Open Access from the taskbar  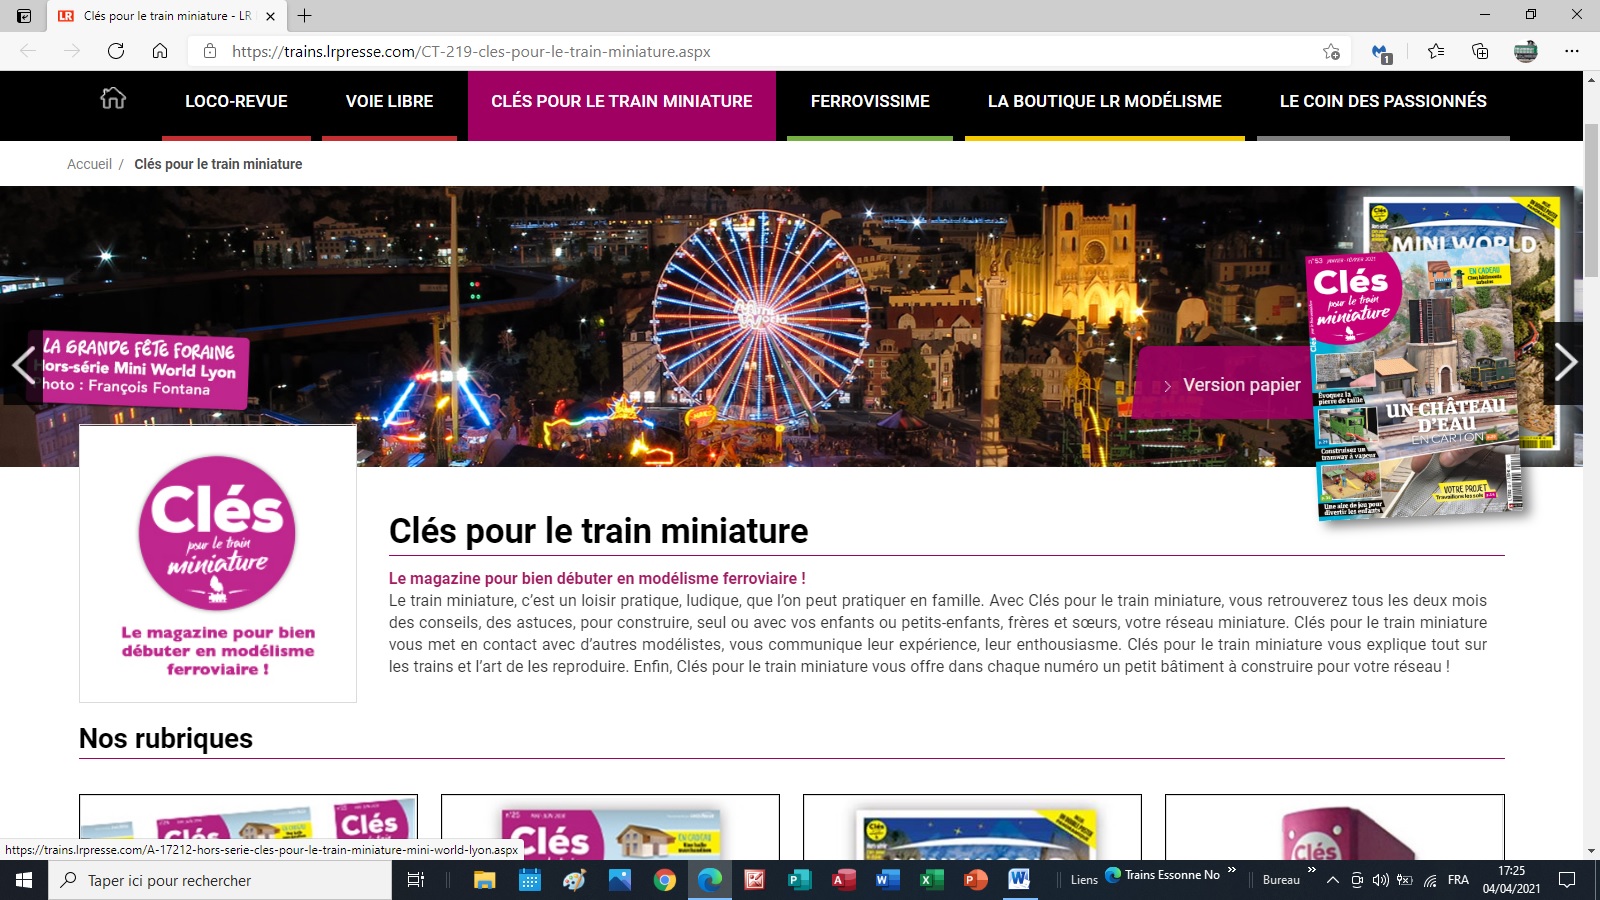[x=844, y=880]
